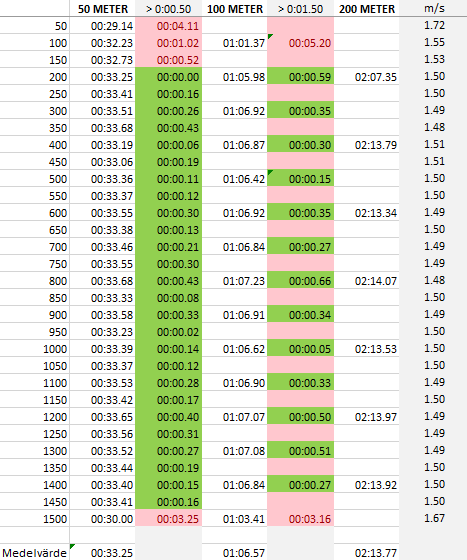The width and height of the screenshot is (467, 560).
Task: Select average 100 meter cell 01:06.57
Action: tap(235, 553)
